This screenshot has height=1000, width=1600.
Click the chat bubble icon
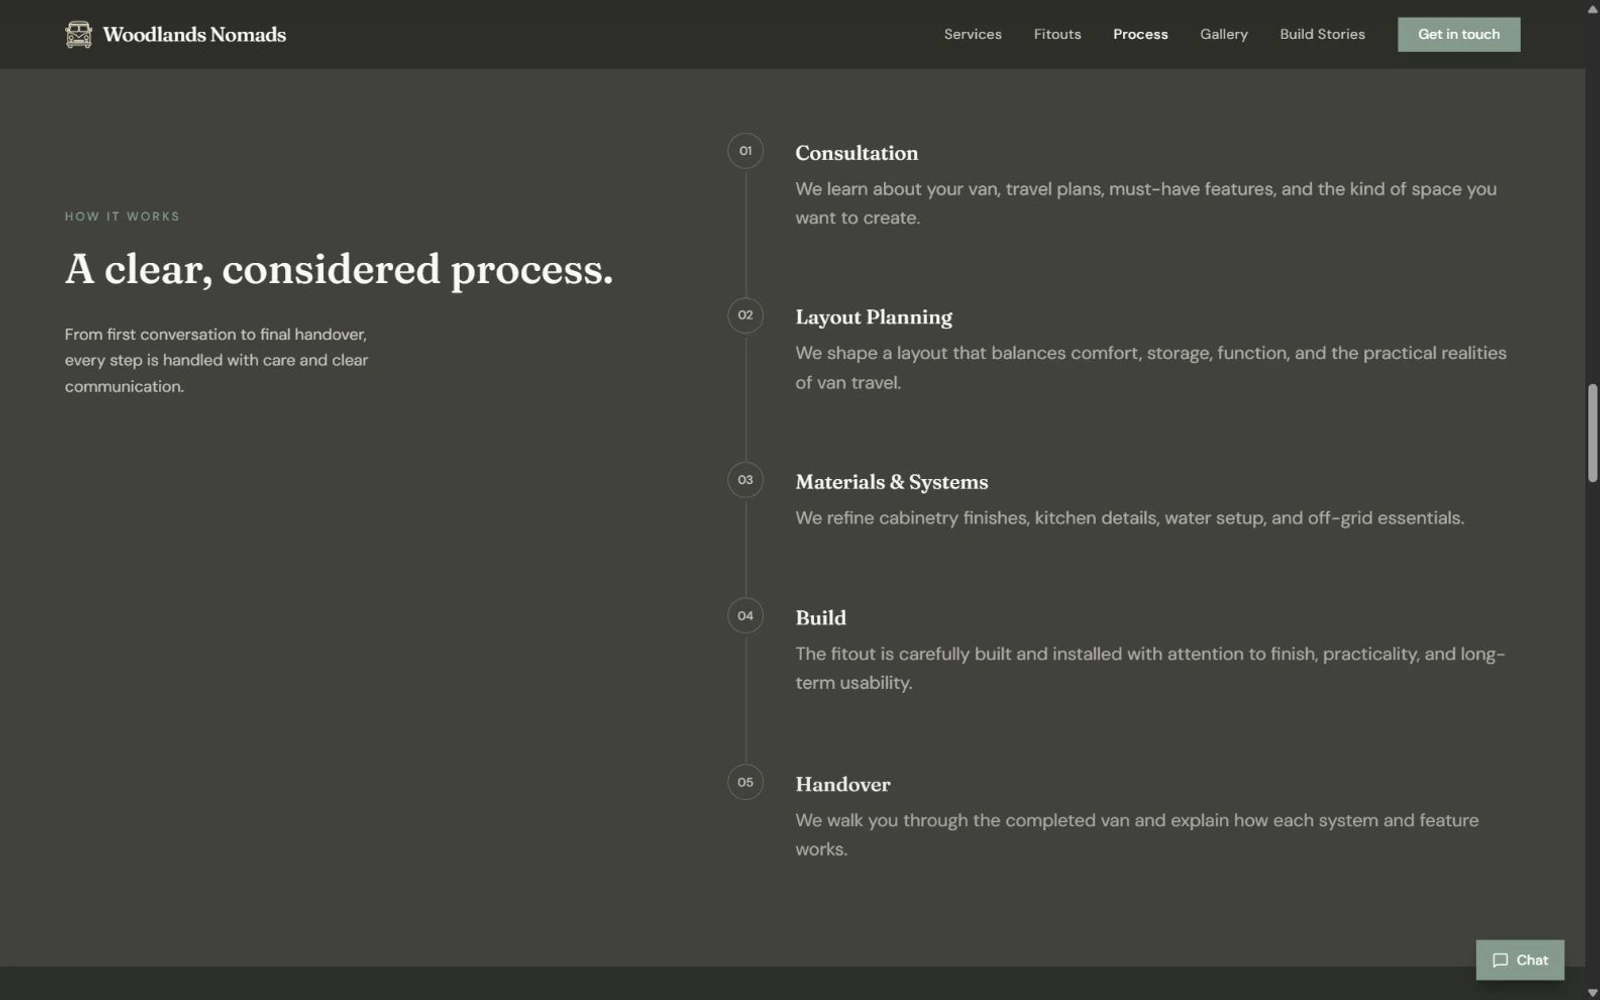point(1500,960)
